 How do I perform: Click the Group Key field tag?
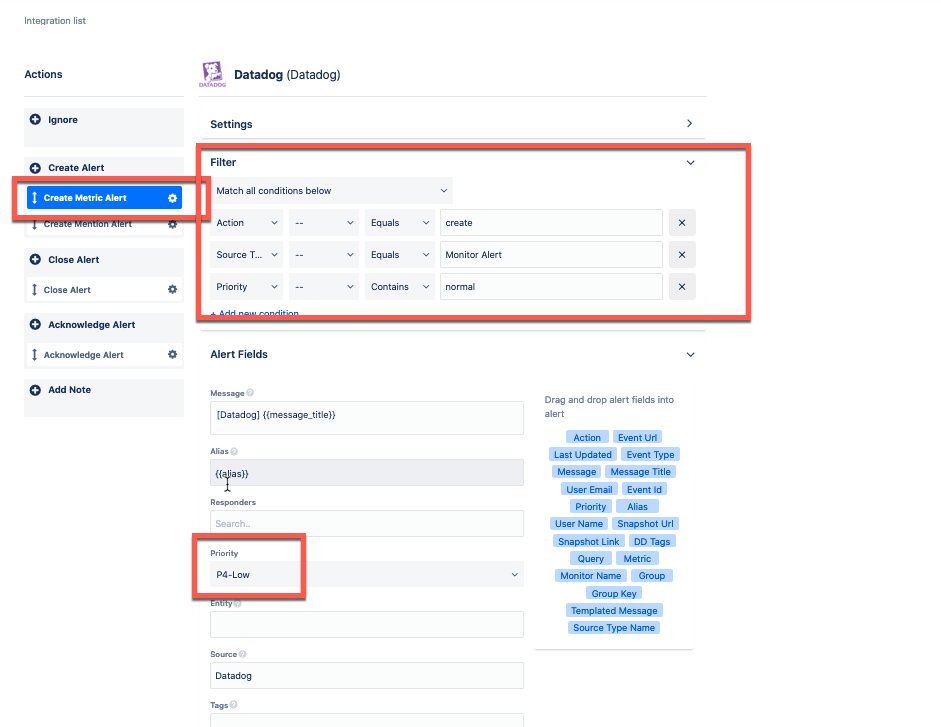(x=613, y=593)
